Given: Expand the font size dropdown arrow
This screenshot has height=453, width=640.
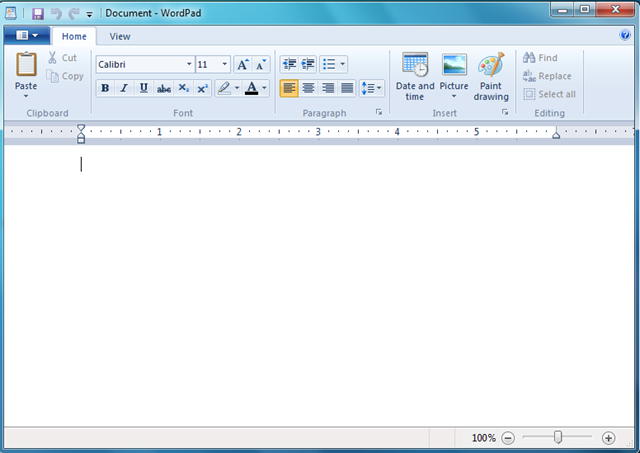Looking at the screenshot, I should tap(224, 64).
